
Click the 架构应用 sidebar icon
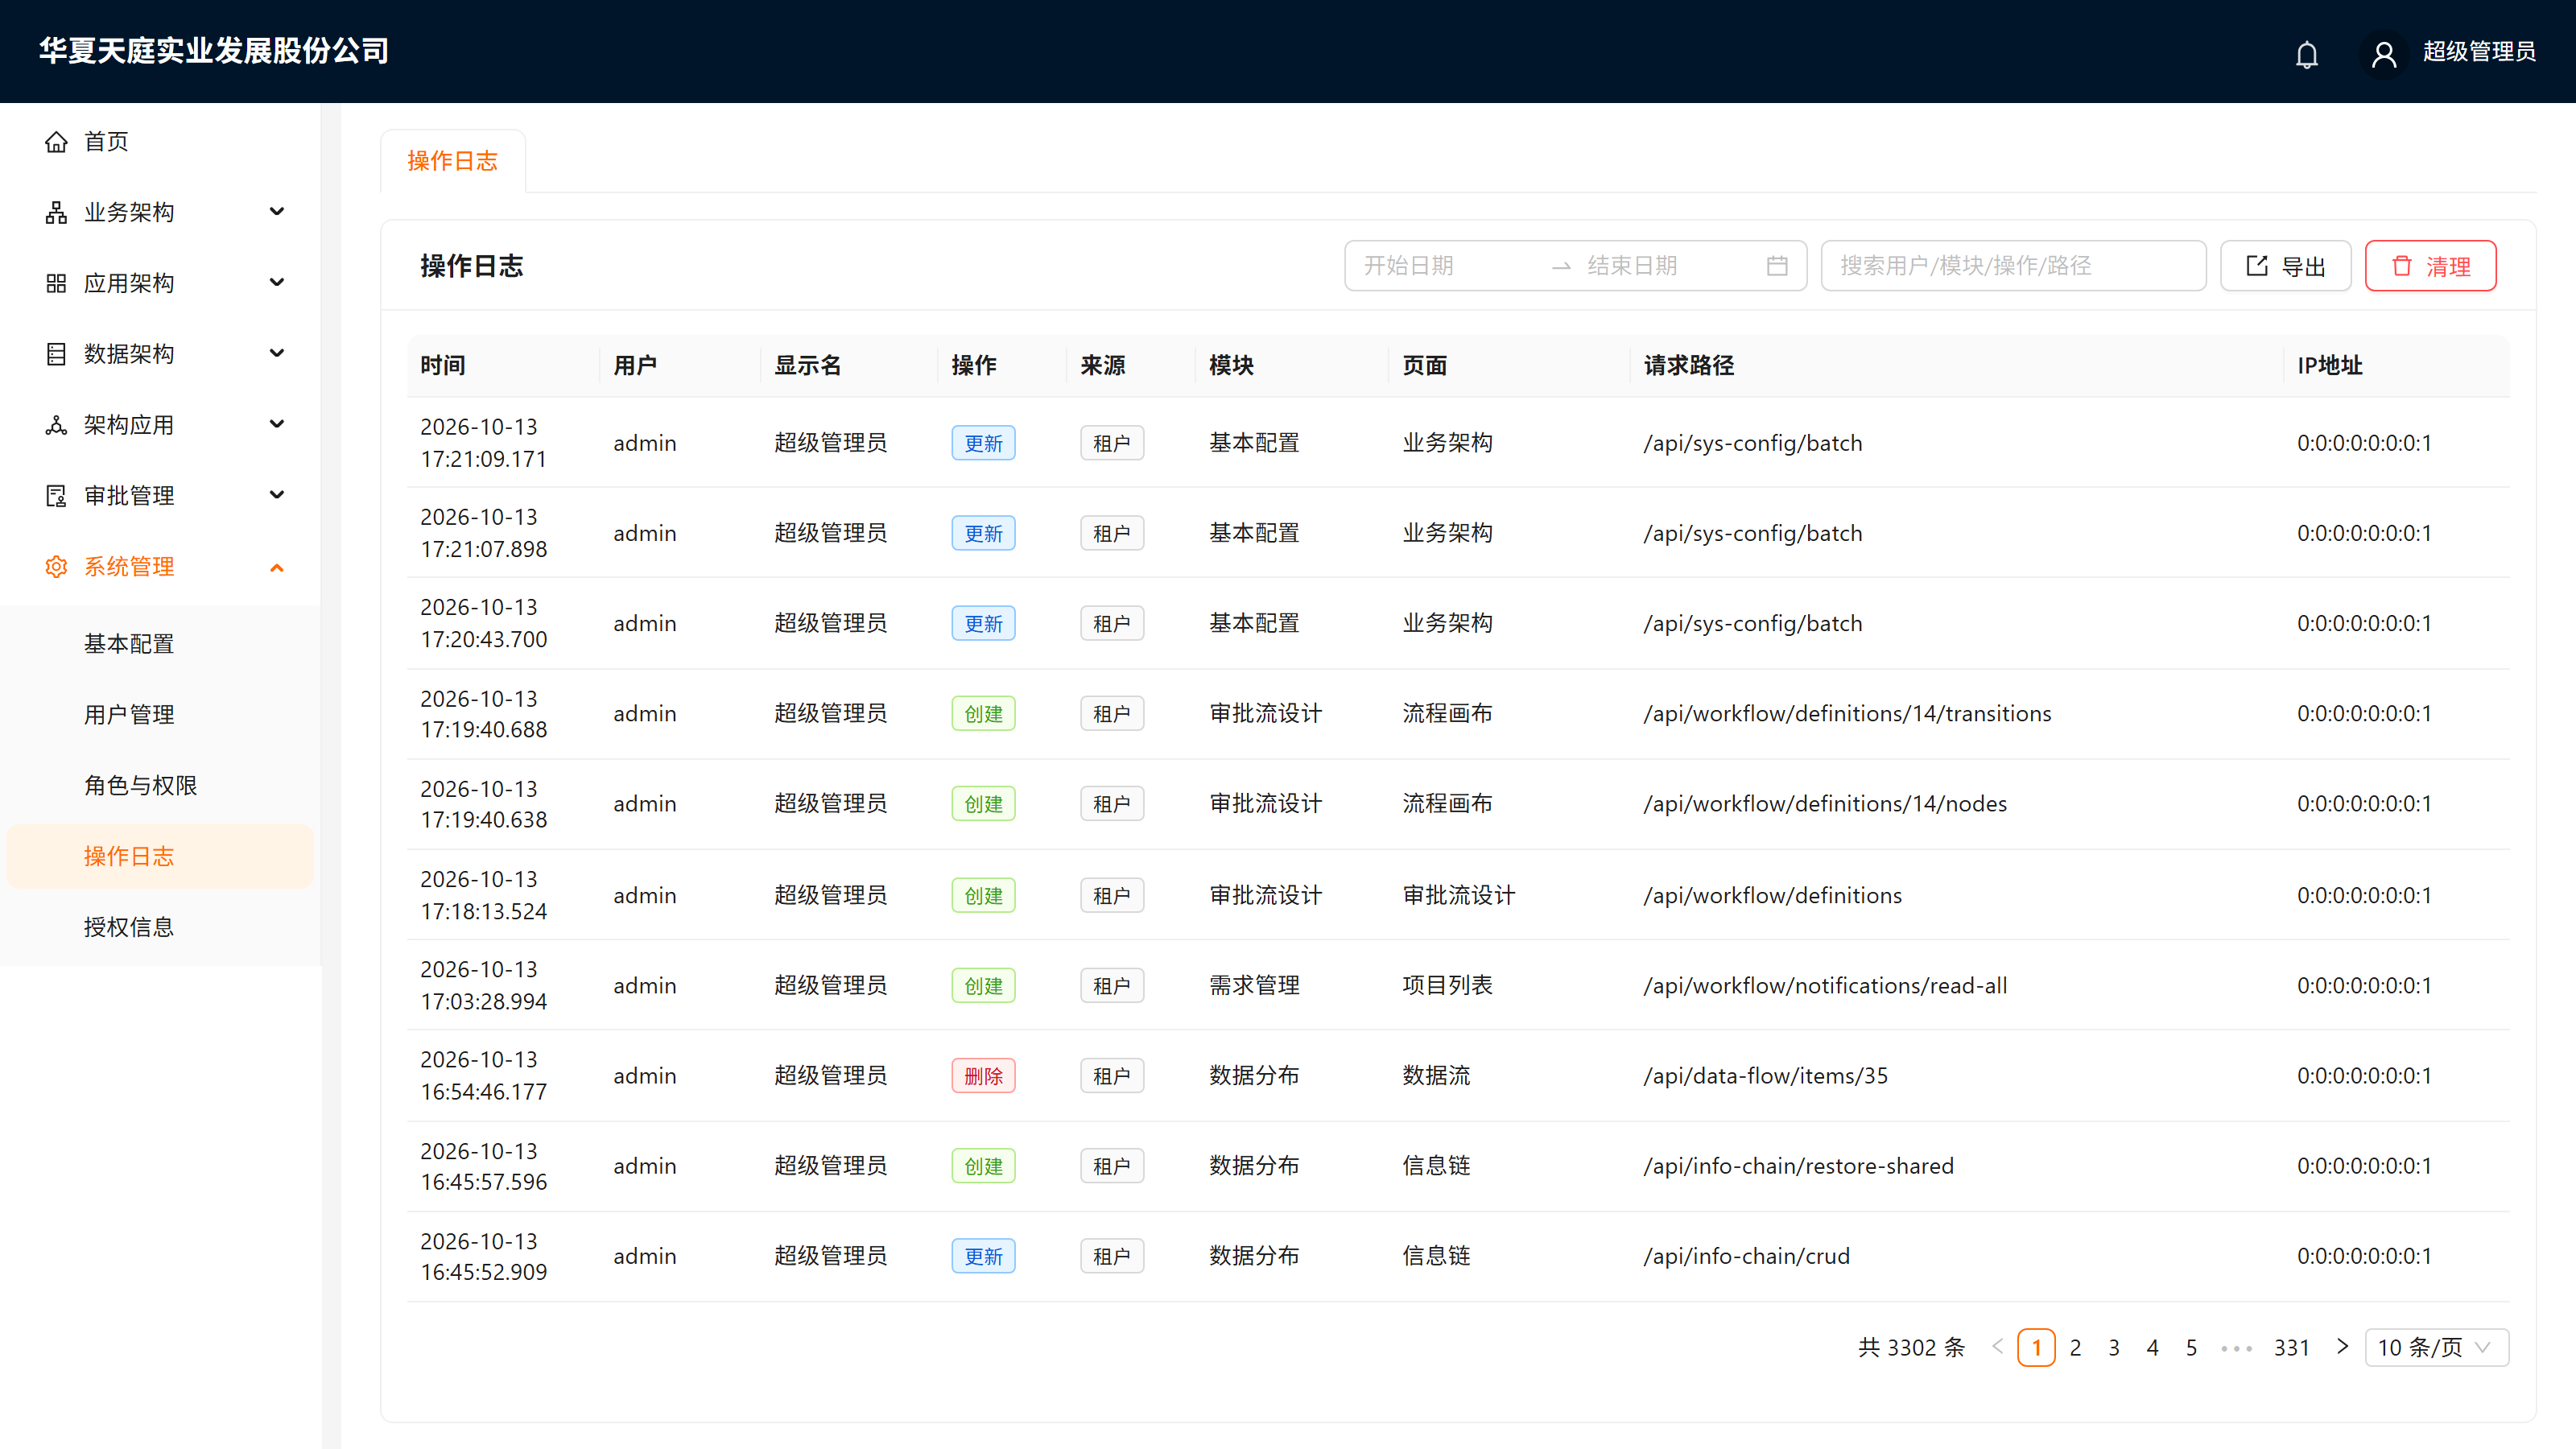point(56,425)
